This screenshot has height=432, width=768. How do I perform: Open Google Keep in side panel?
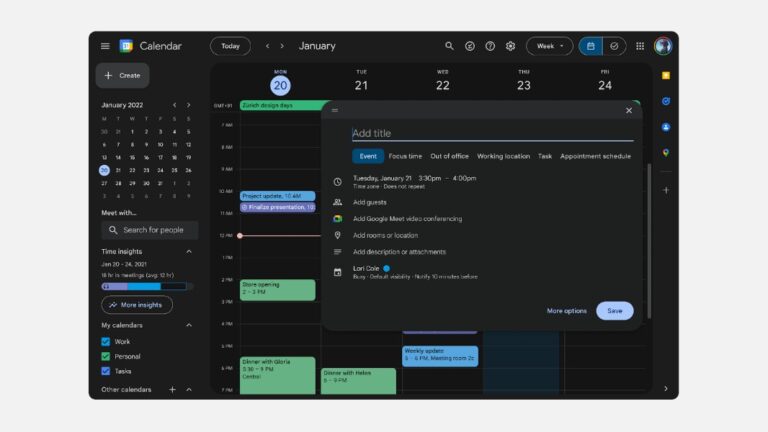(x=665, y=75)
